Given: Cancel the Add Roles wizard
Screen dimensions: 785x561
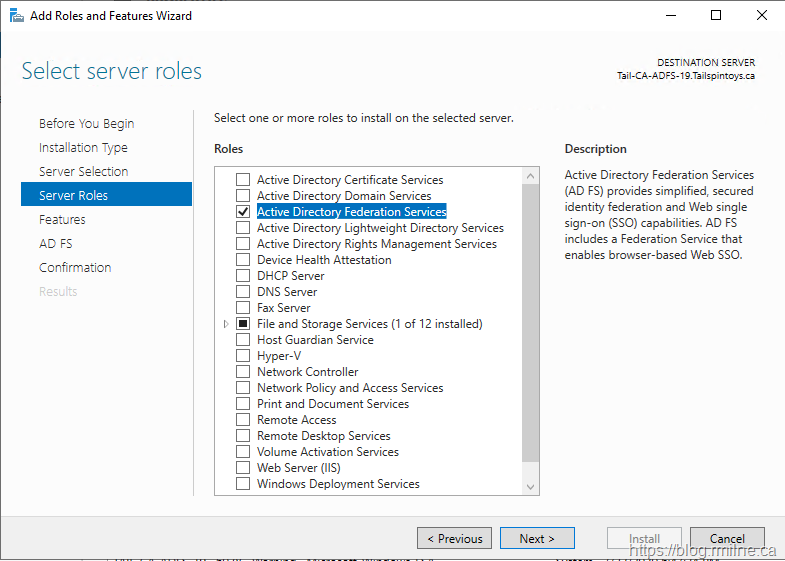Looking at the screenshot, I should [727, 538].
